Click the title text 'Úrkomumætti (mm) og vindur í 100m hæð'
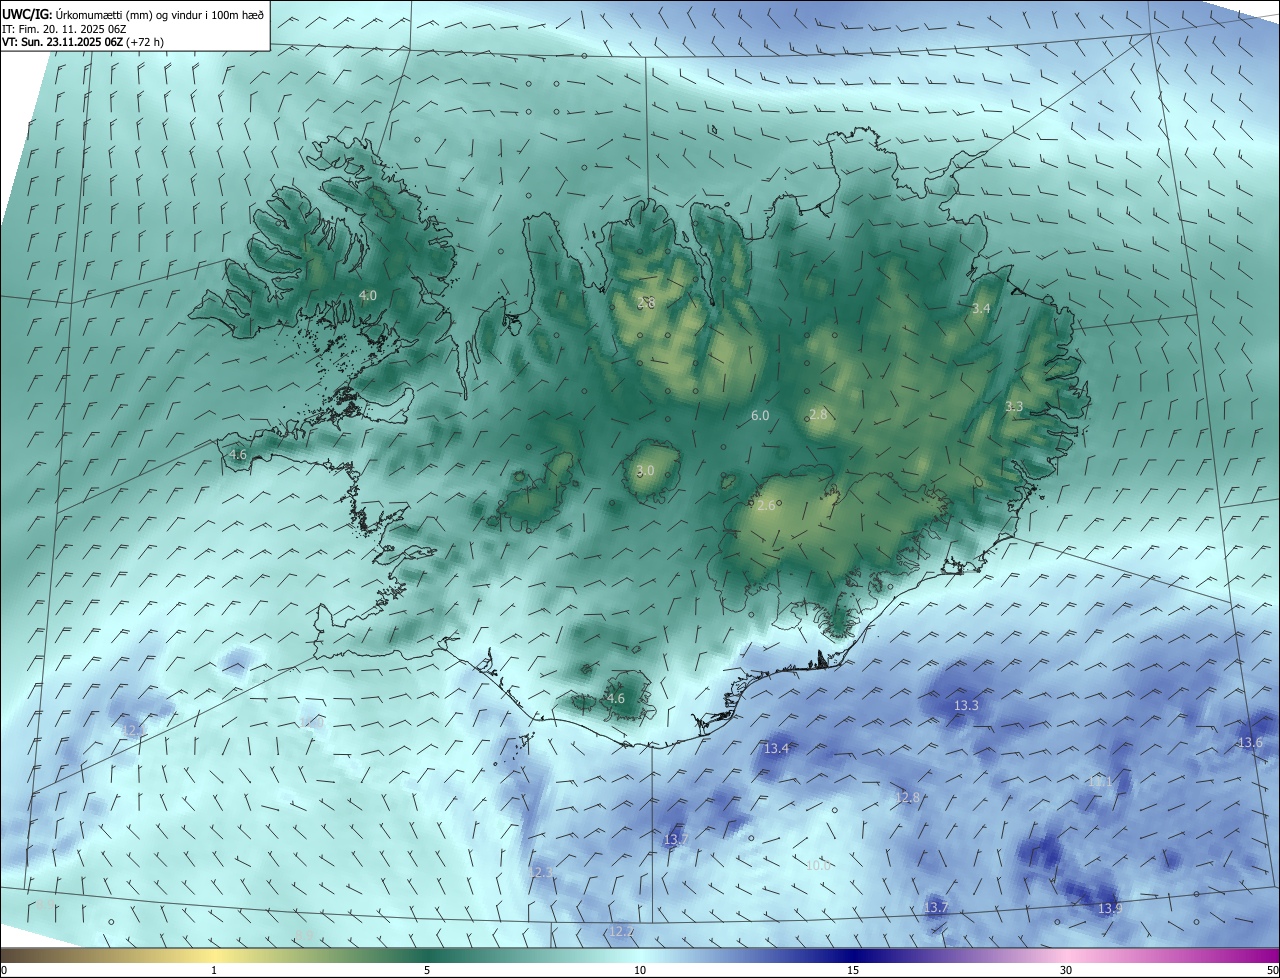The image size is (1280, 978). [160, 14]
